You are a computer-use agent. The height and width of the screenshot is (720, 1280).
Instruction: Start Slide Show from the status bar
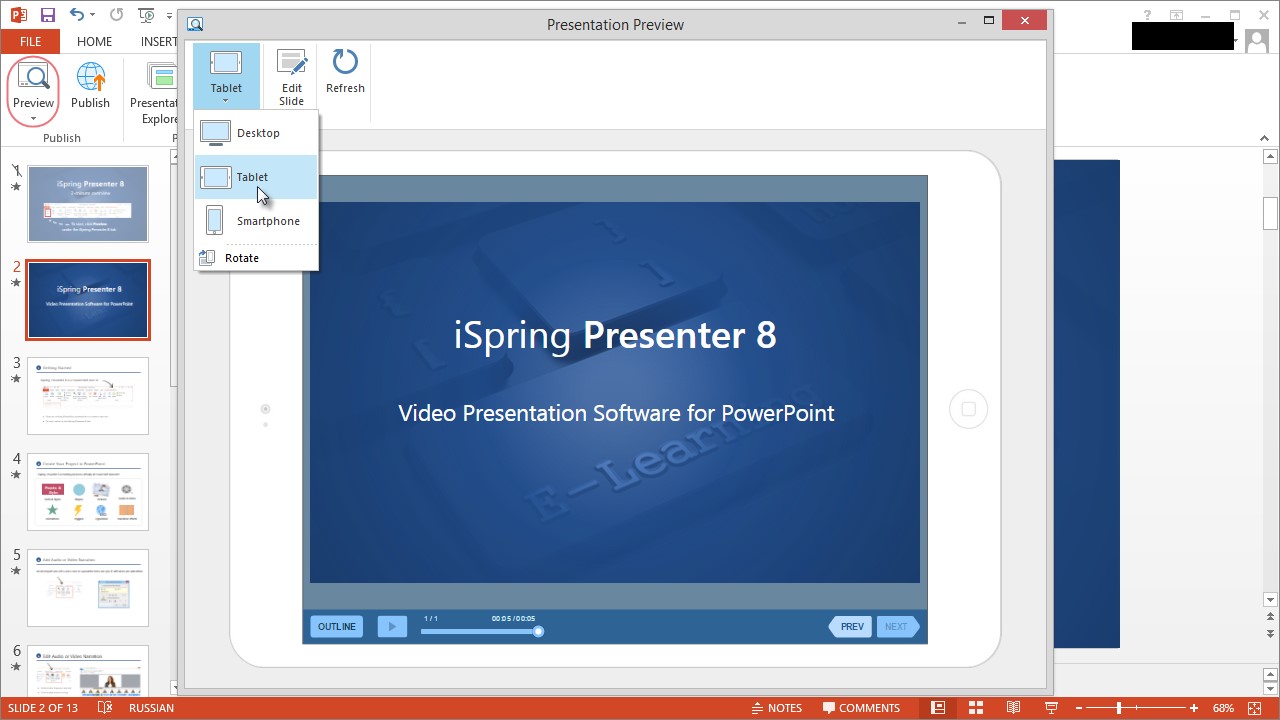pos(1051,708)
